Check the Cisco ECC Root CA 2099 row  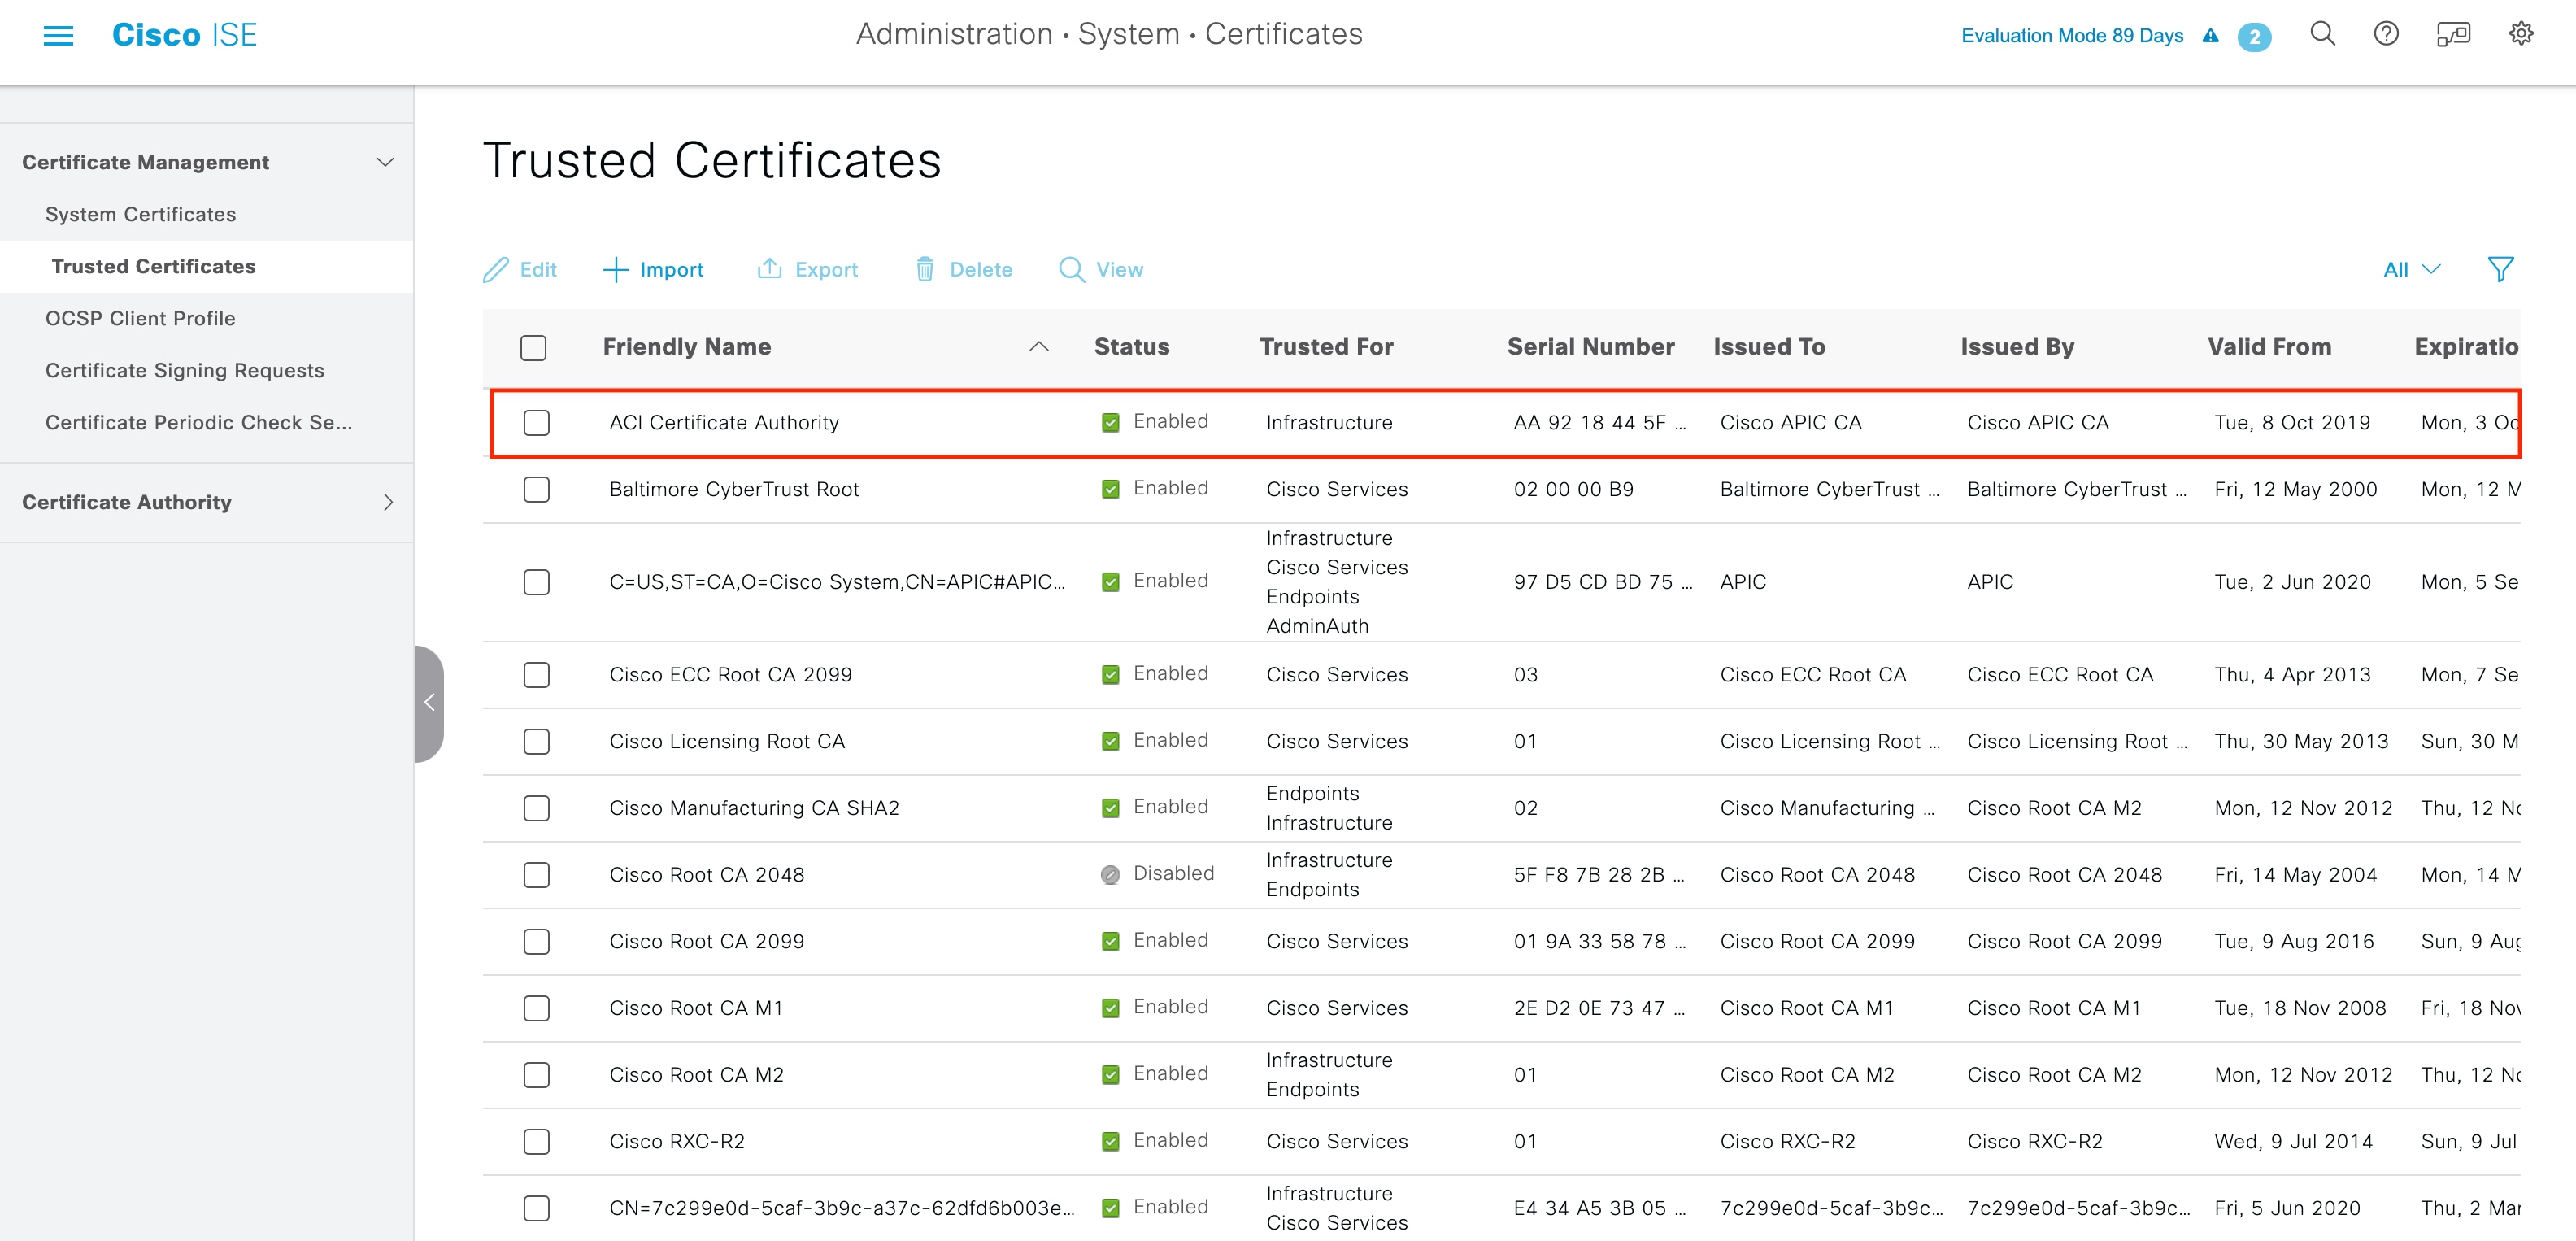point(537,675)
